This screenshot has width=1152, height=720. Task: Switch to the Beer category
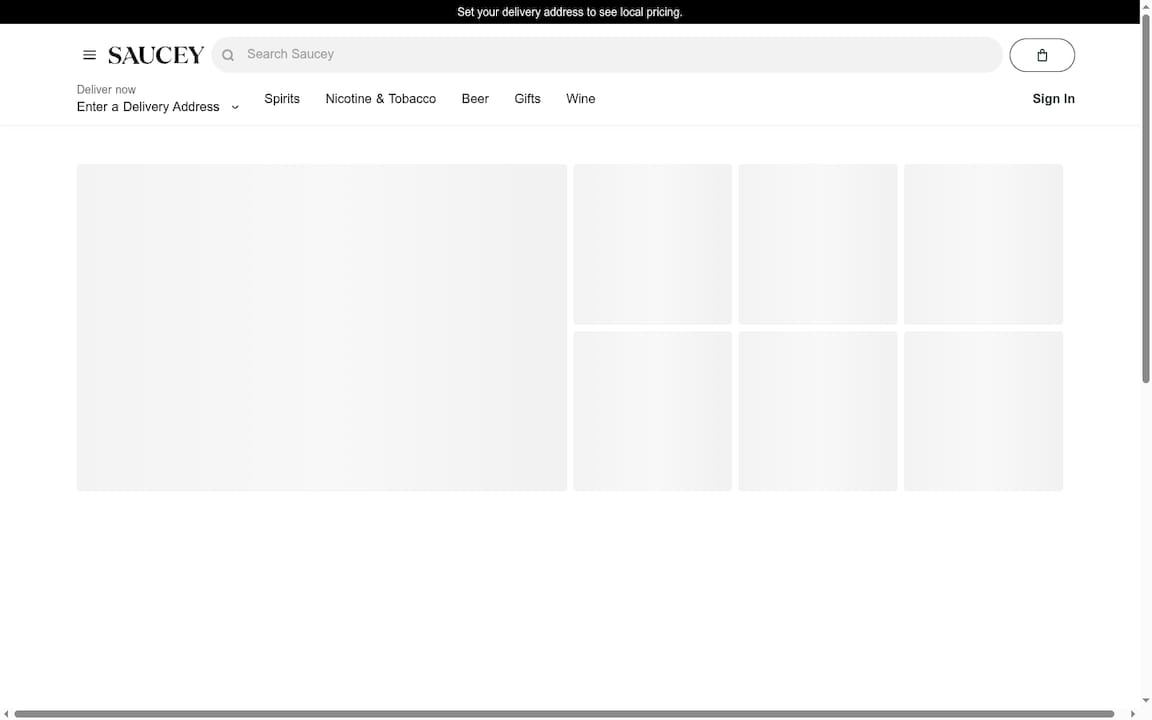tap(474, 98)
